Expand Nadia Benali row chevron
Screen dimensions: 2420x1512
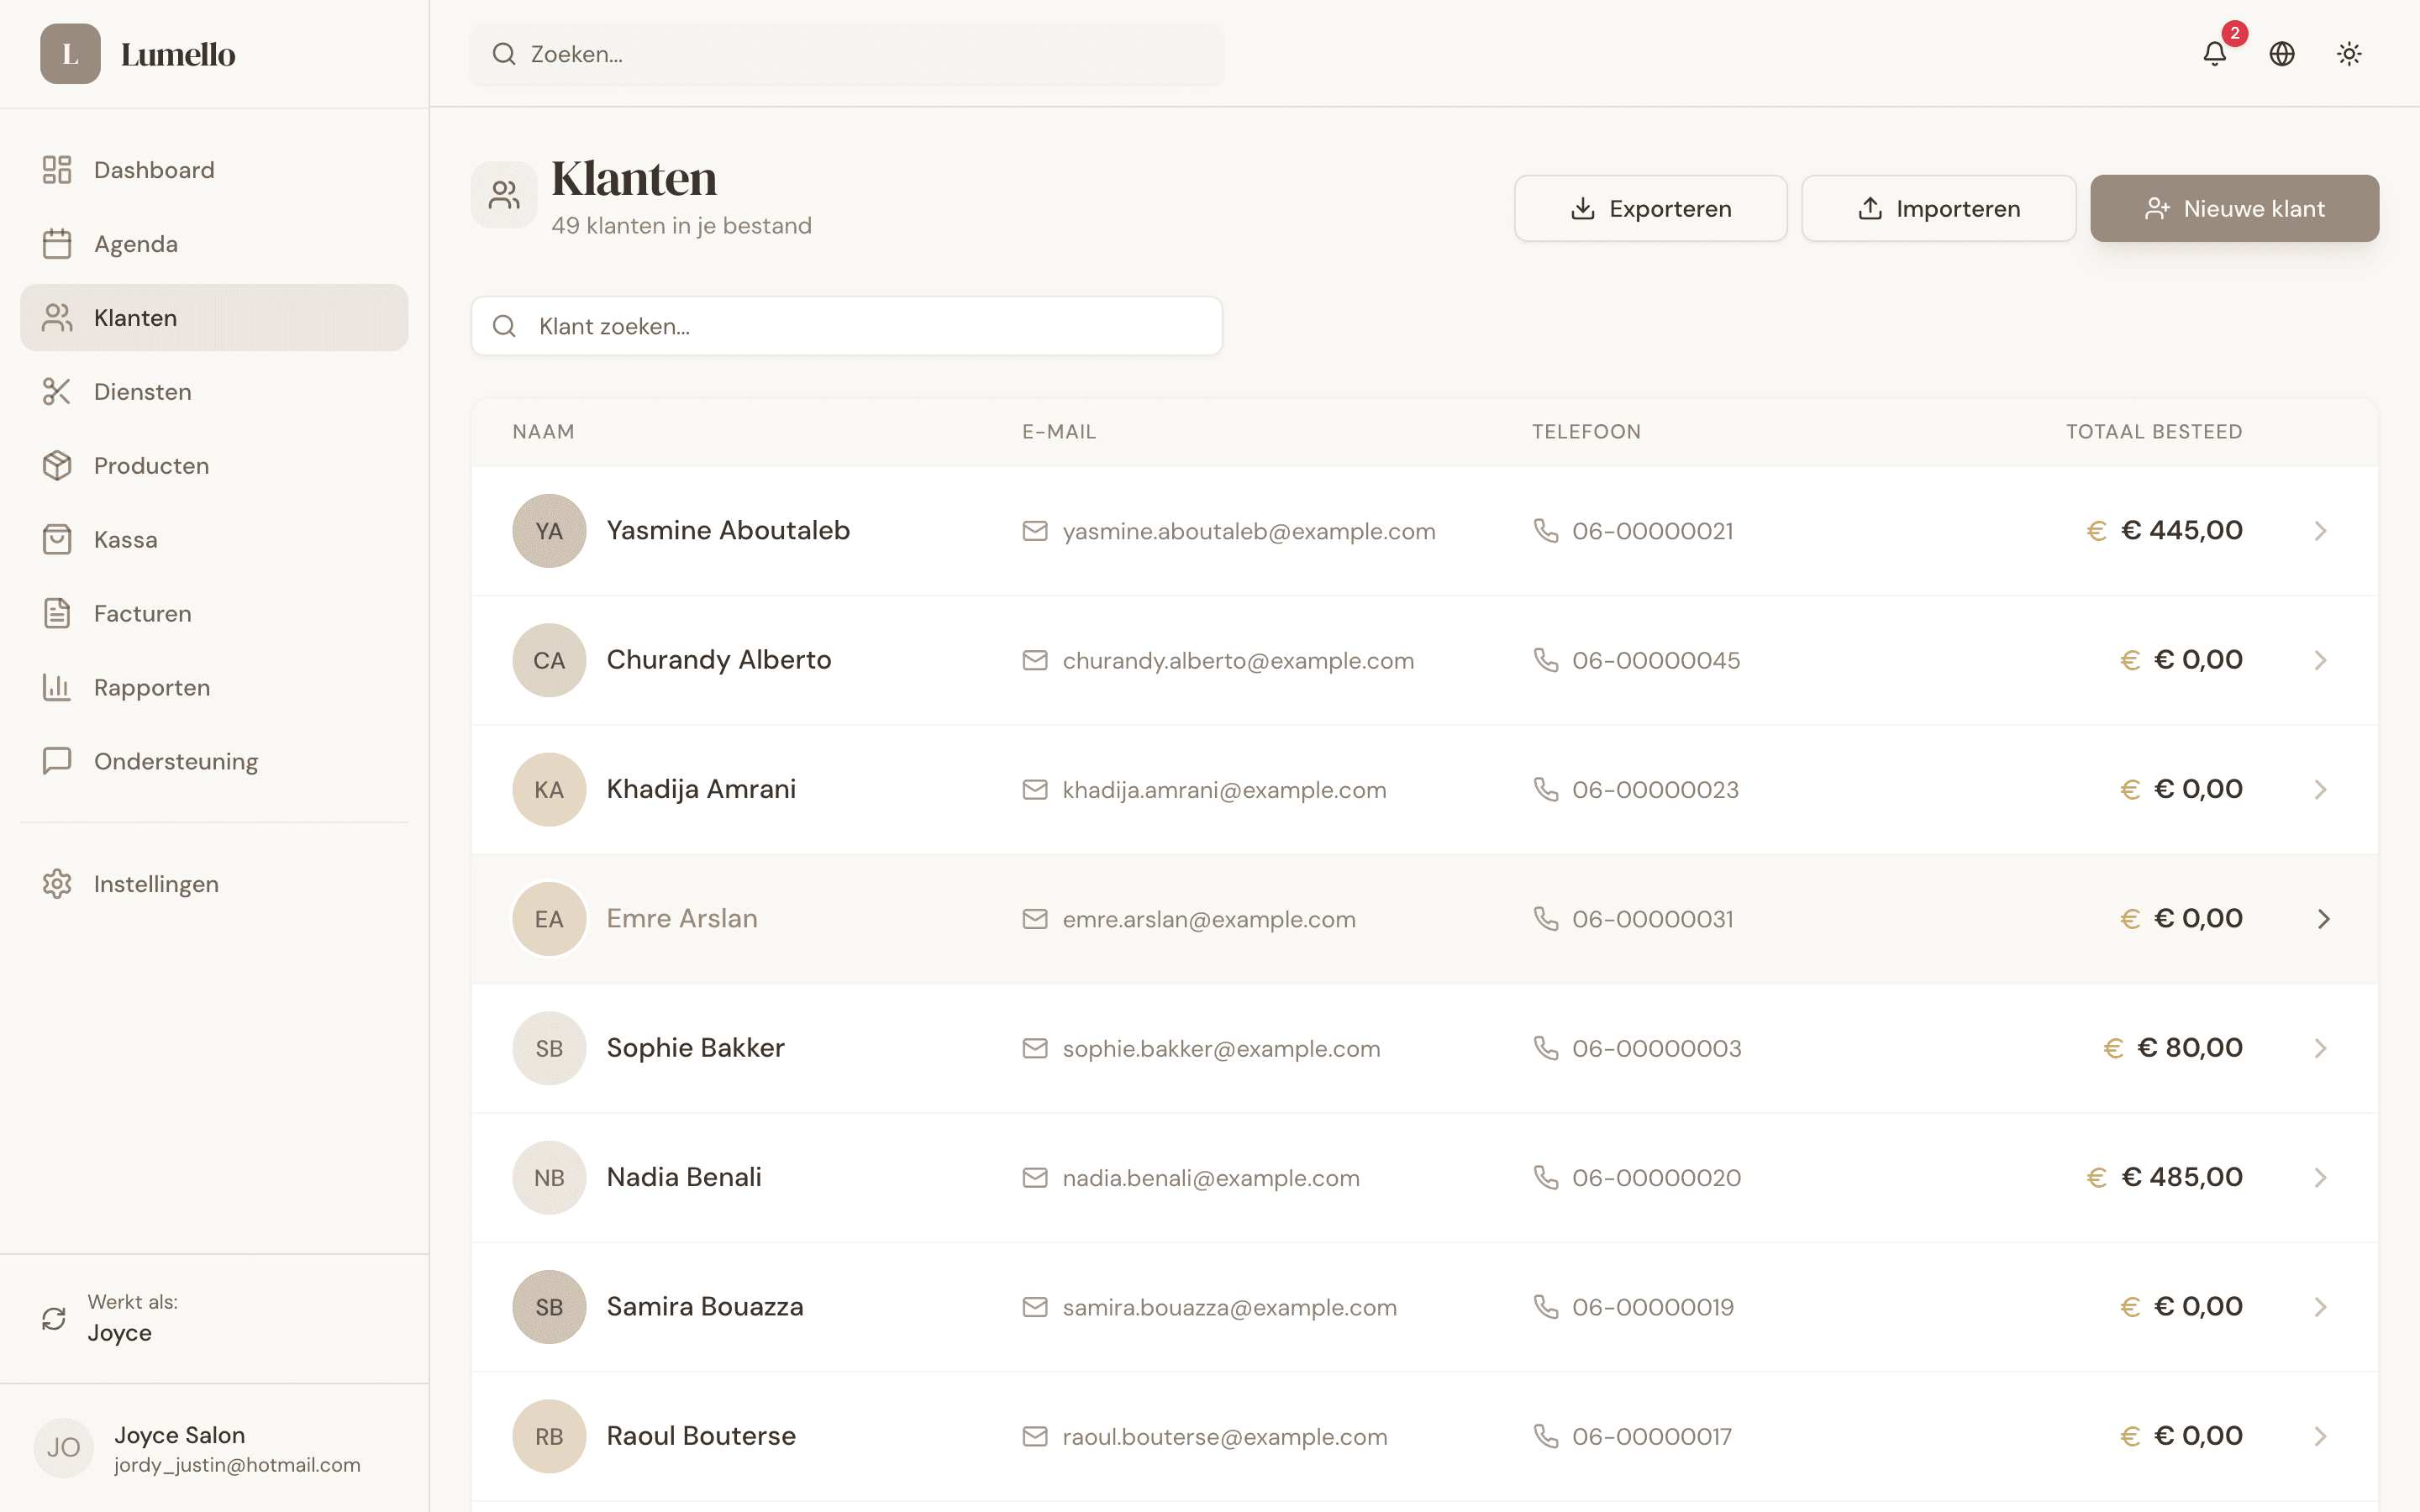(2321, 1178)
